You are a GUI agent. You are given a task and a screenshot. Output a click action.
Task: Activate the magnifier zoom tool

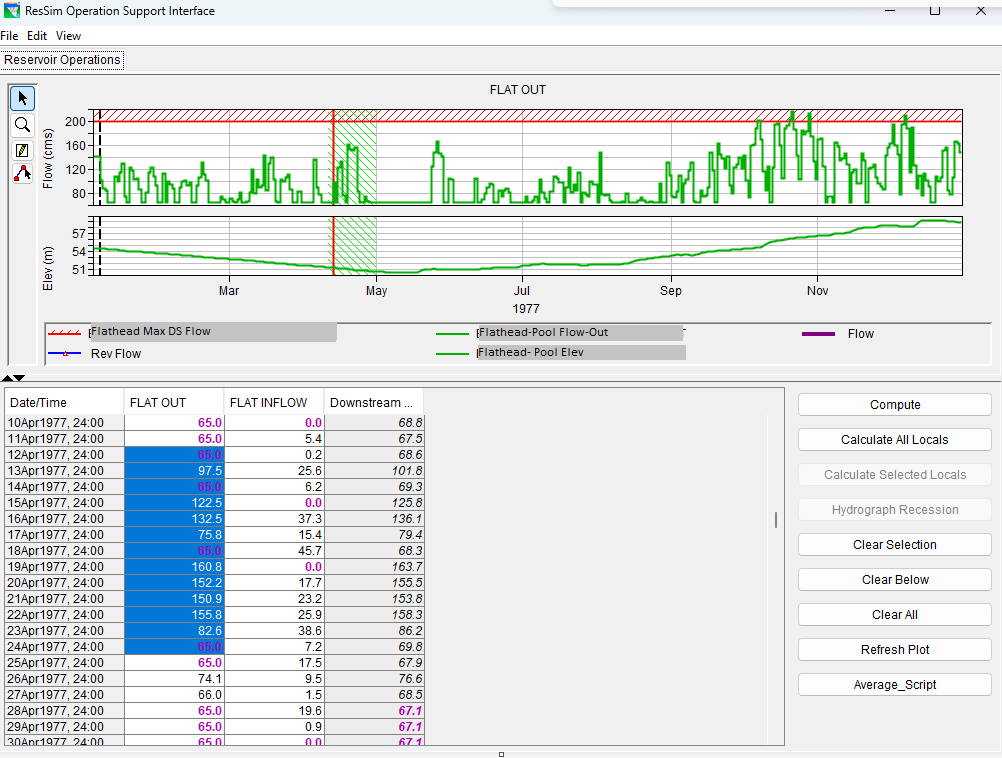22,125
